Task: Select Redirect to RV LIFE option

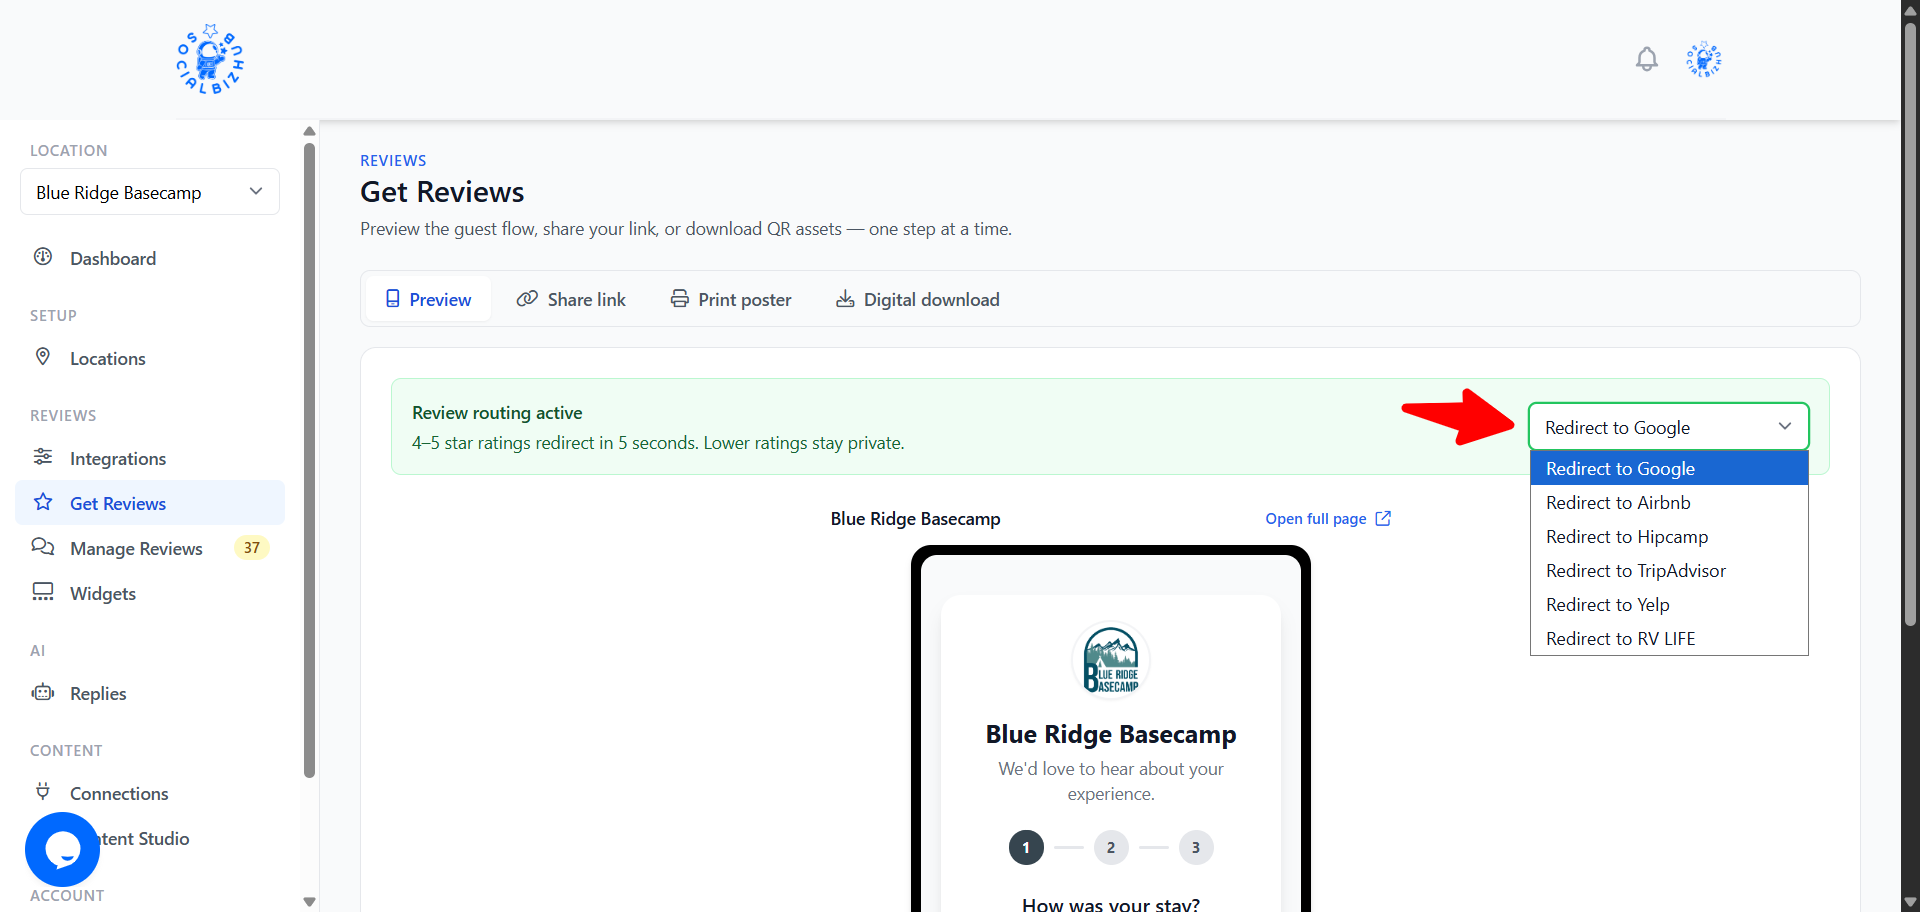Action: tap(1669, 638)
